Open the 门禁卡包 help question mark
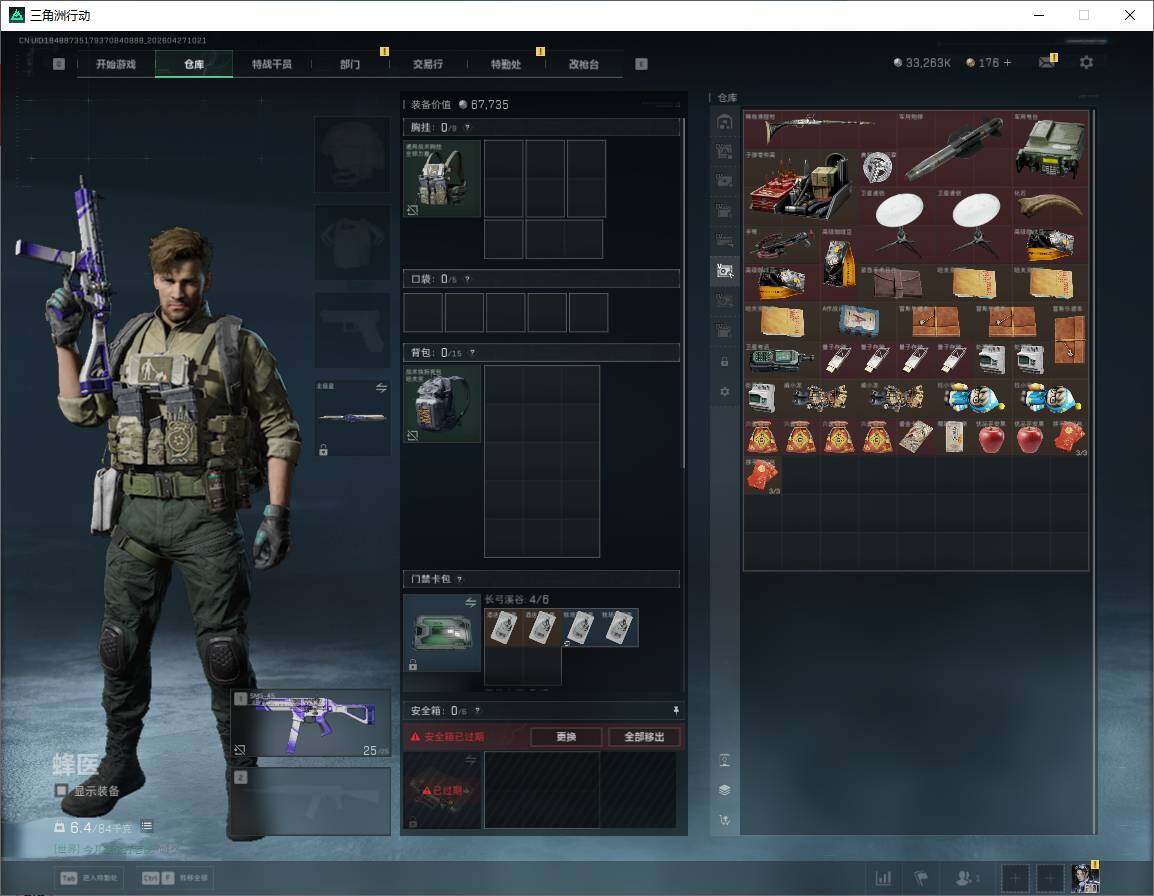Image resolution: width=1154 pixels, height=896 pixels. 459,579
